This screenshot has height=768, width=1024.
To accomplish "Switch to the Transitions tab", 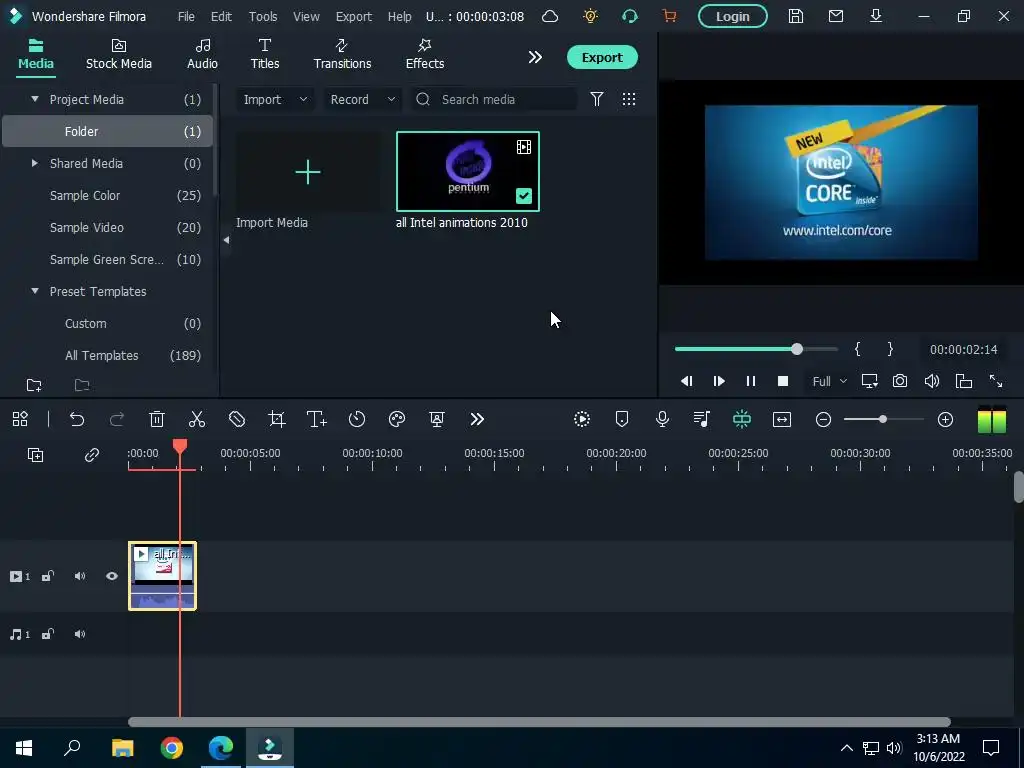I will pyautogui.click(x=342, y=55).
